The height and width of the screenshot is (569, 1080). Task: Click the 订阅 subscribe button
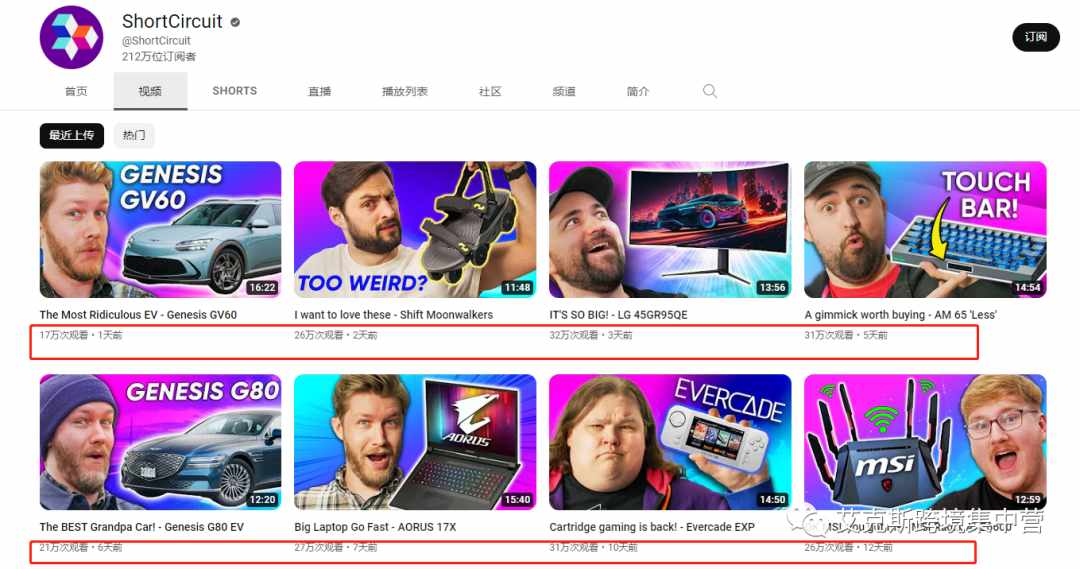pyautogui.click(x=1035, y=37)
